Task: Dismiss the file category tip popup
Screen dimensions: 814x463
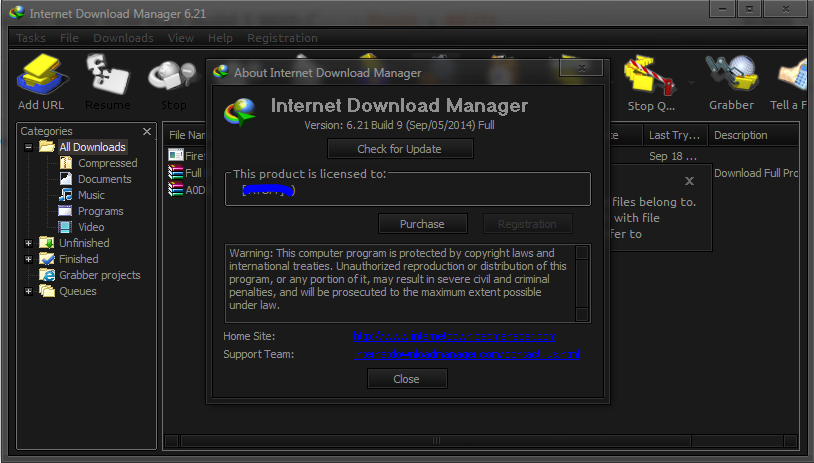Action: click(689, 181)
